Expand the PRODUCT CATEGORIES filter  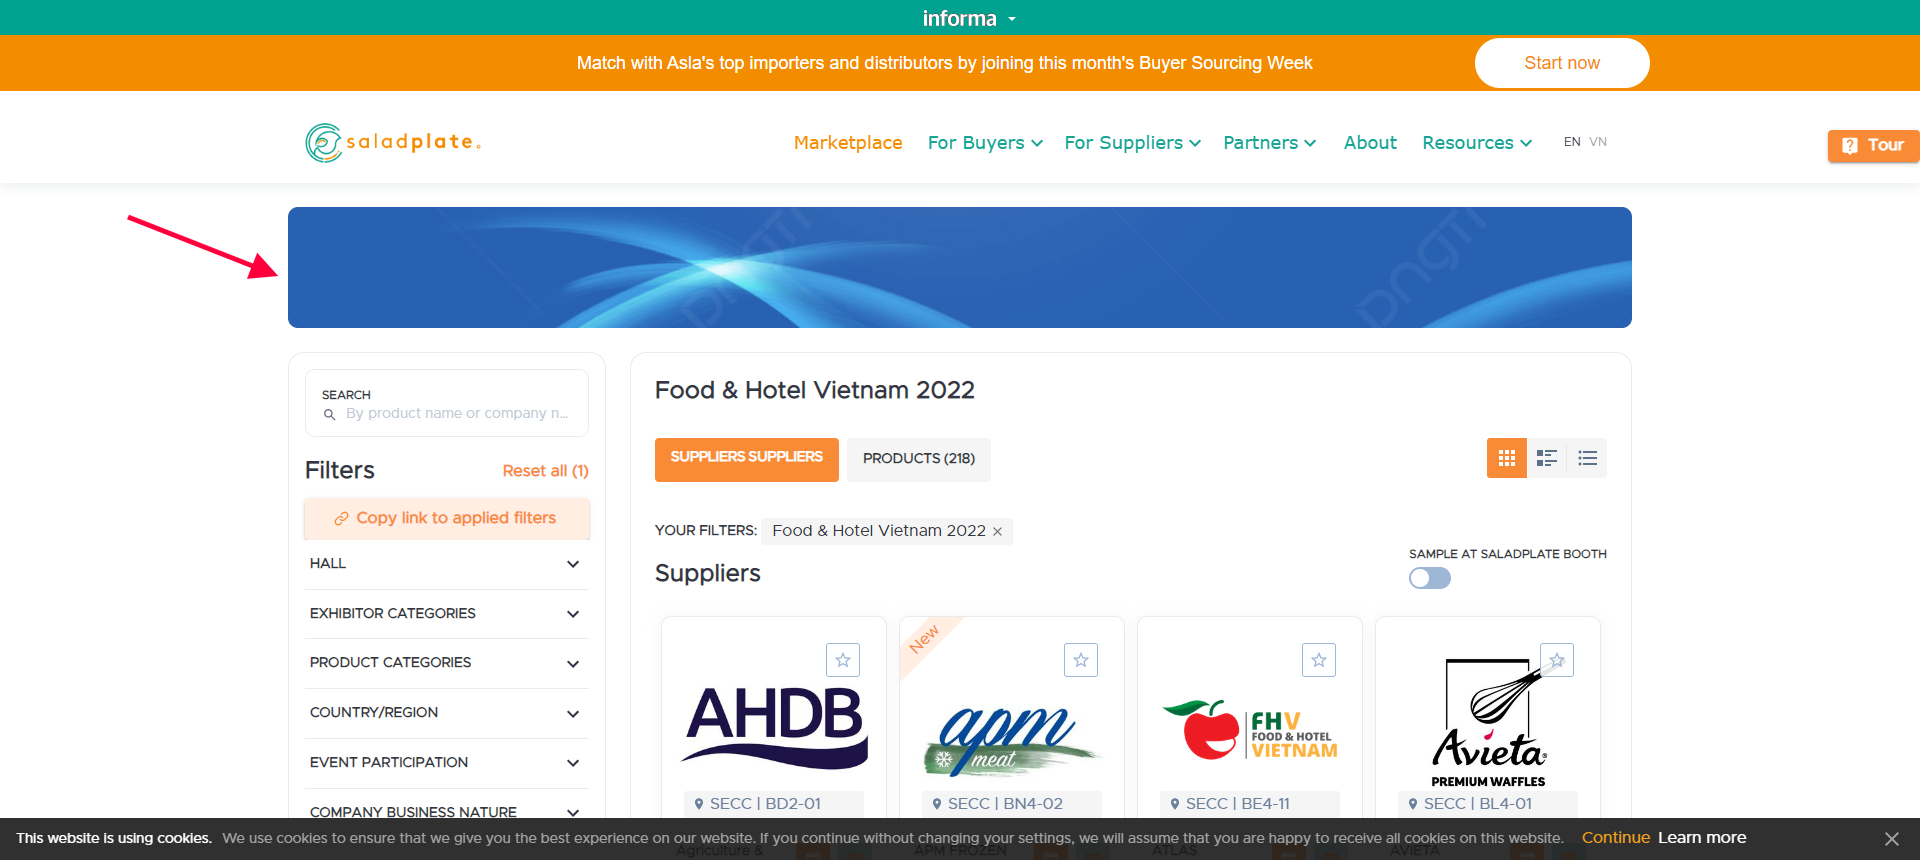[x=447, y=663]
